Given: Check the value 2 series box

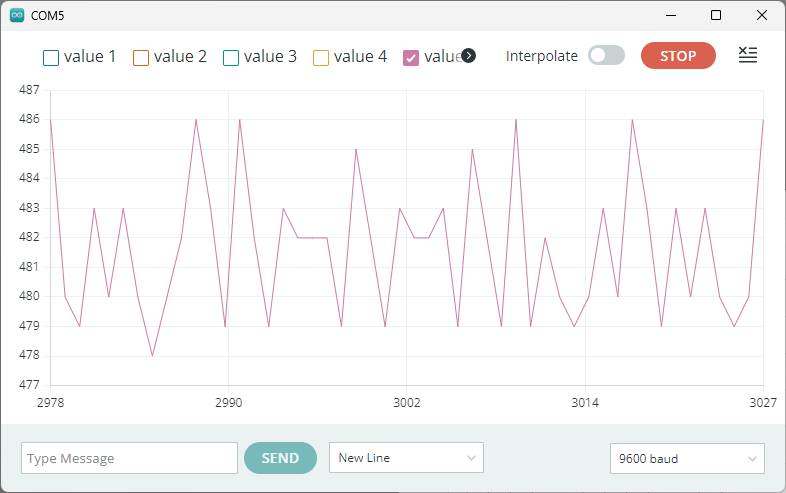Looking at the screenshot, I should (141, 57).
